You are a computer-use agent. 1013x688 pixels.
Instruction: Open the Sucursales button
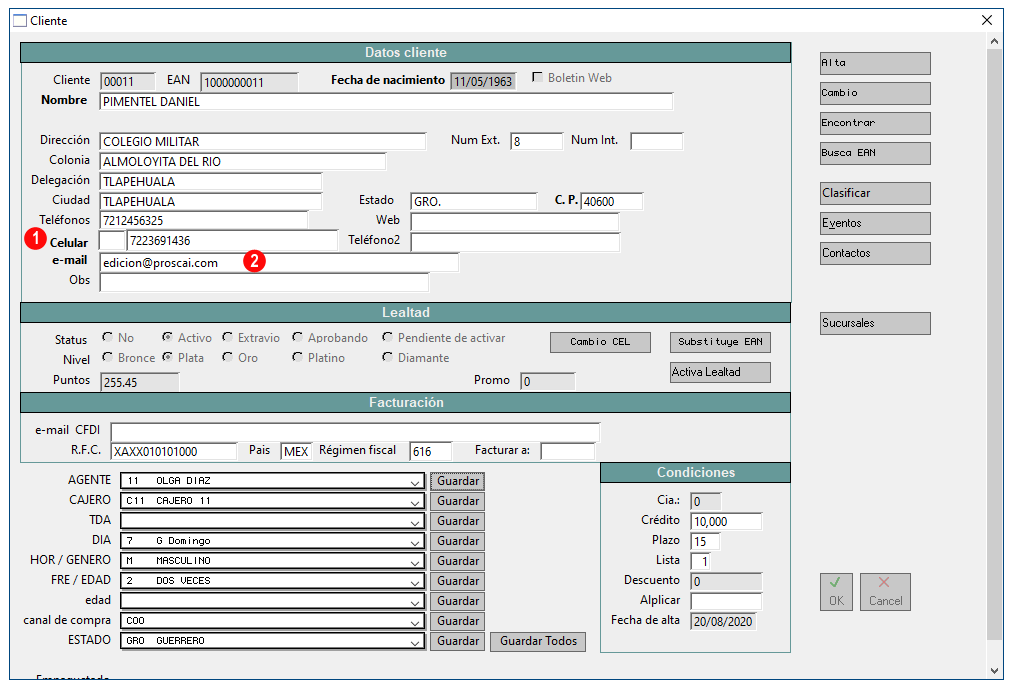[875, 323]
